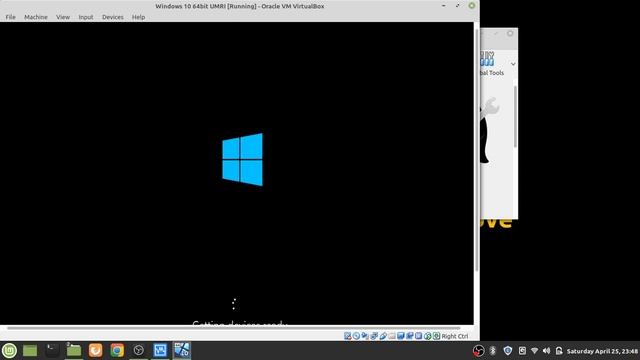
Task: Open the Input menu
Action: click(86, 17)
